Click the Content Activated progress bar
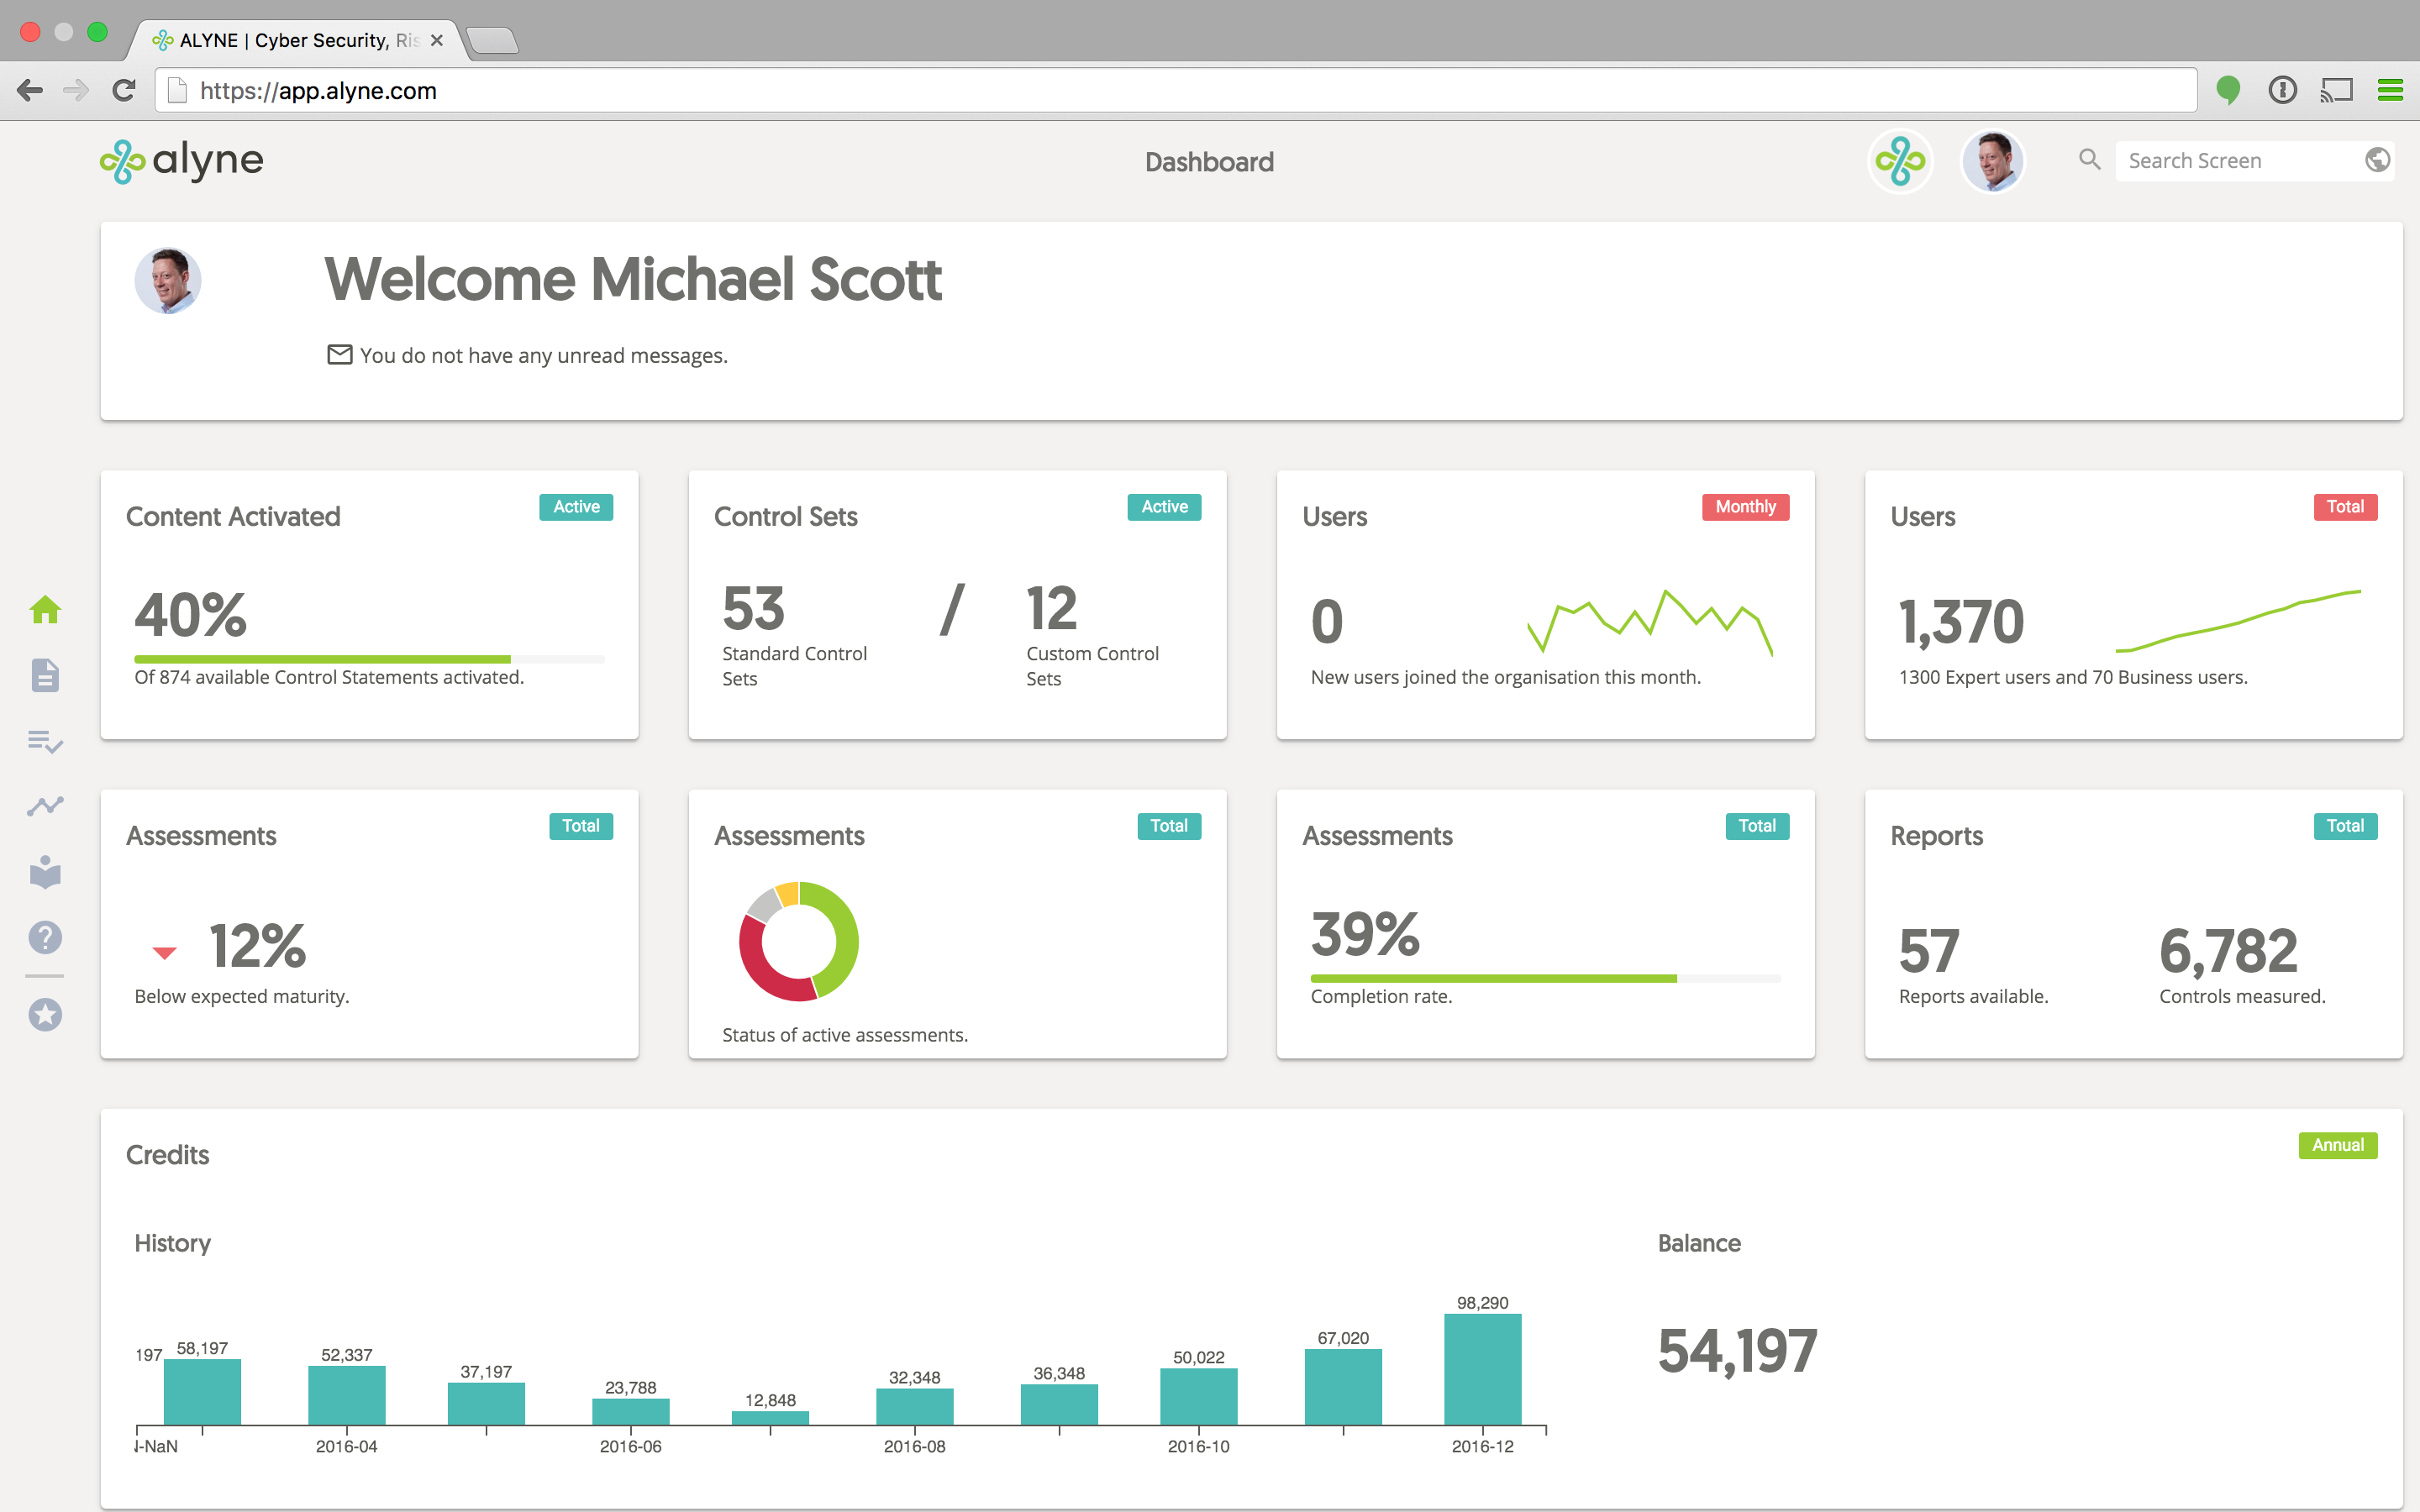The width and height of the screenshot is (2420, 1512). [x=369, y=659]
